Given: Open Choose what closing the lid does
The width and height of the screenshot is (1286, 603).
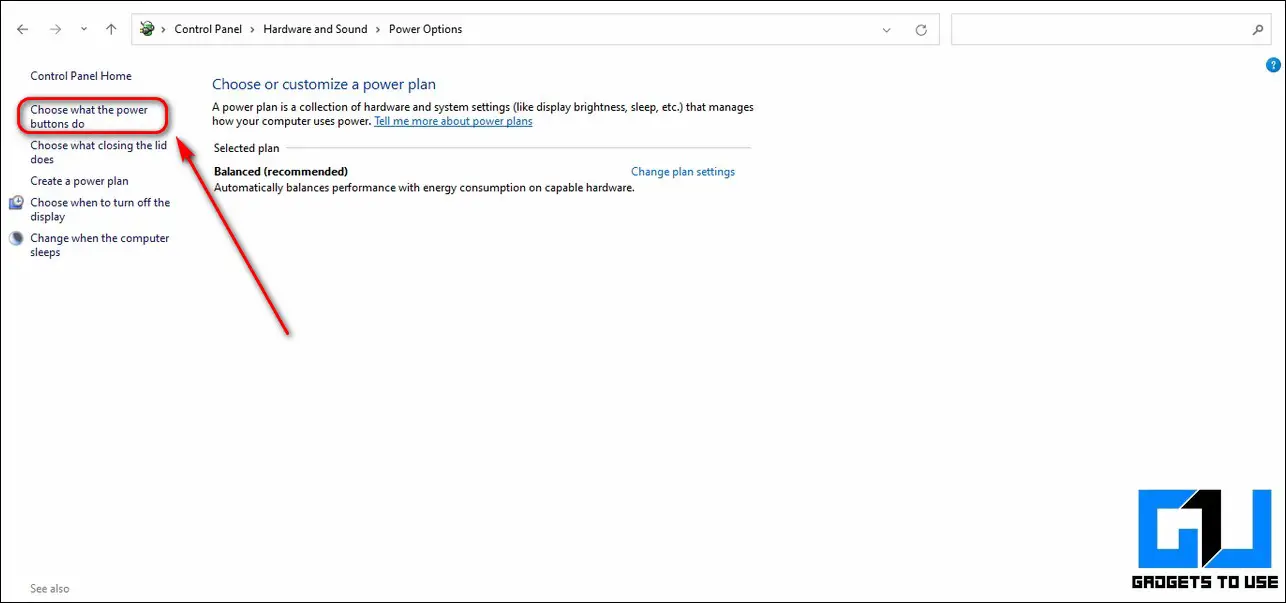Looking at the screenshot, I should [98, 152].
